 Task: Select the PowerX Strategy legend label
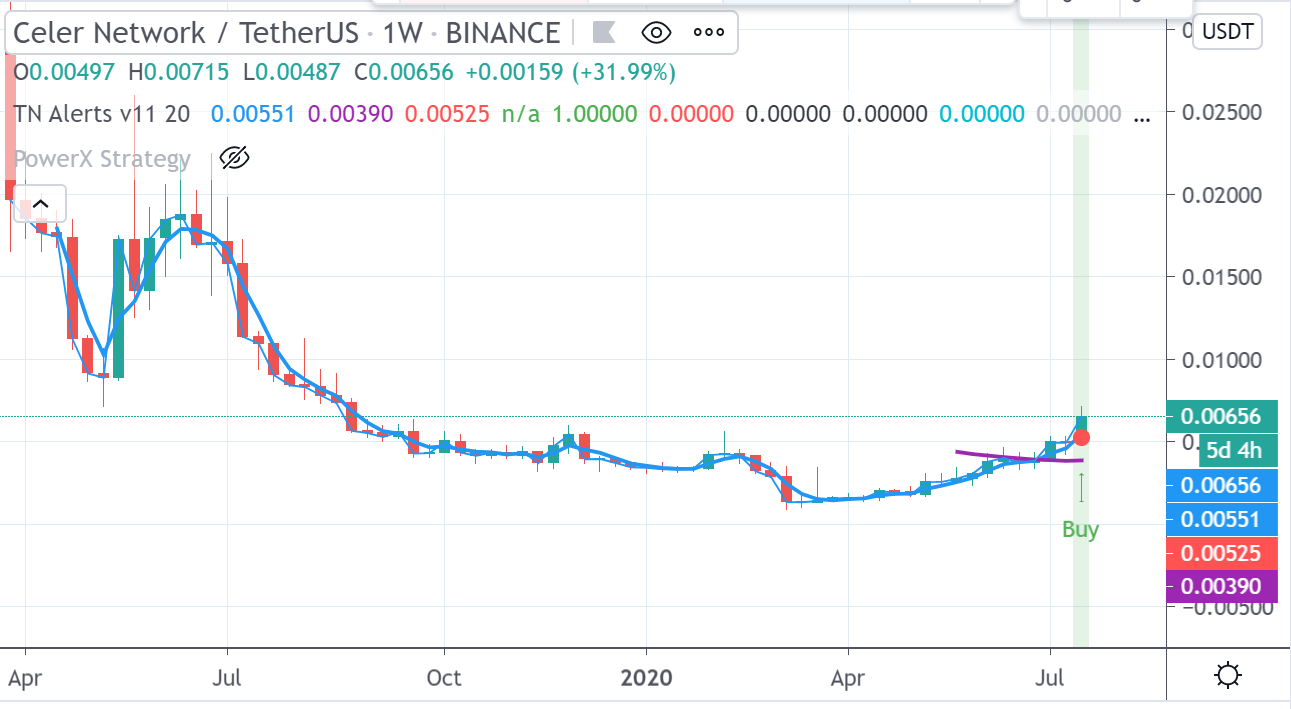tap(102, 159)
